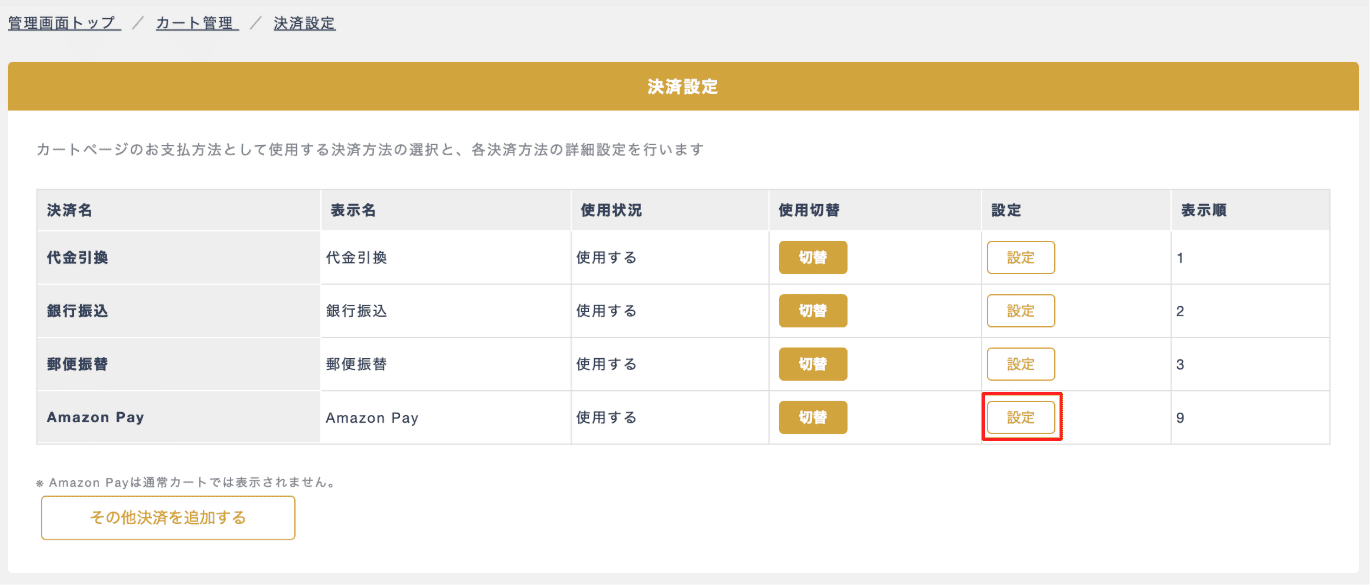Open 設定 for 銀行振込 payment

pos(1020,311)
